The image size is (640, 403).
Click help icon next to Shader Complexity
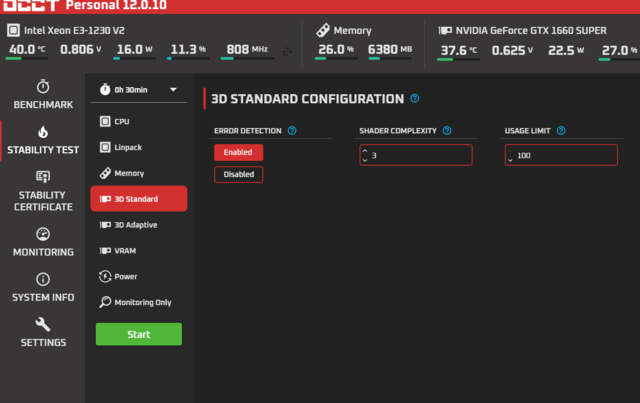(x=447, y=131)
